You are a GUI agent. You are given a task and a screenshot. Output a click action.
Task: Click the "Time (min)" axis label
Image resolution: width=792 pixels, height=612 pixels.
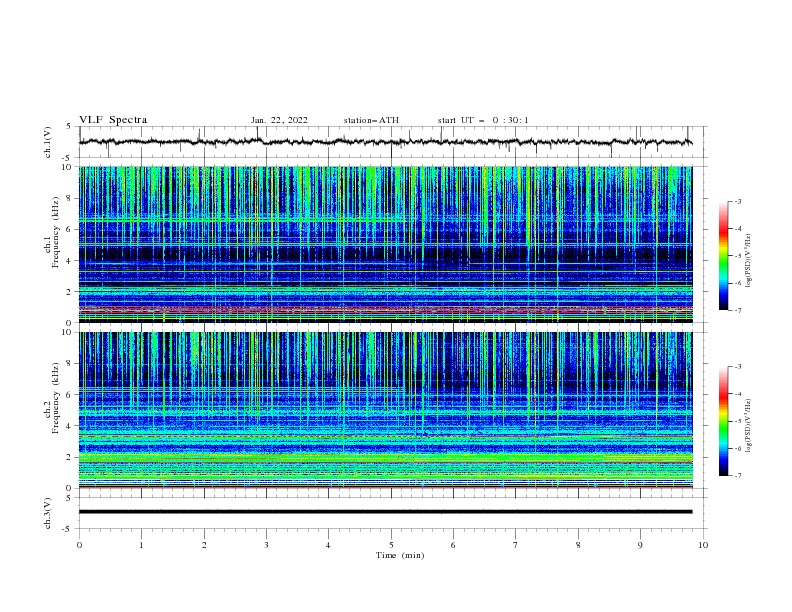[400, 555]
